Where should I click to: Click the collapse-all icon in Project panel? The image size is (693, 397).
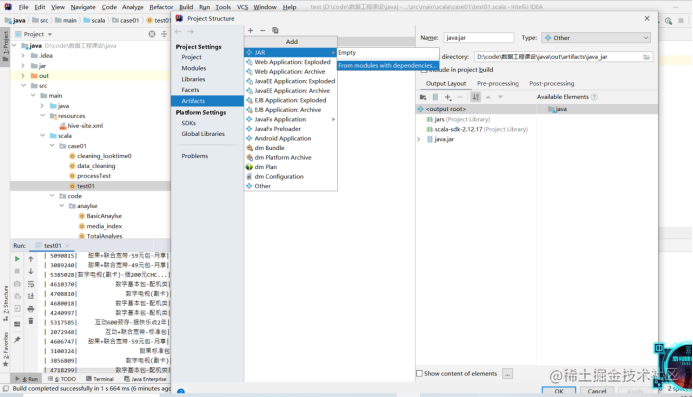point(164,34)
